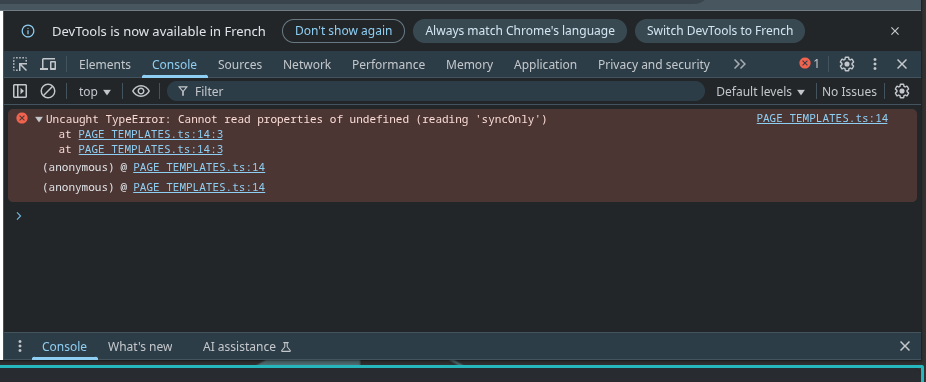This screenshot has height=382, width=926.
Task: Activate the inspect element picker icon
Action: [x=21, y=64]
